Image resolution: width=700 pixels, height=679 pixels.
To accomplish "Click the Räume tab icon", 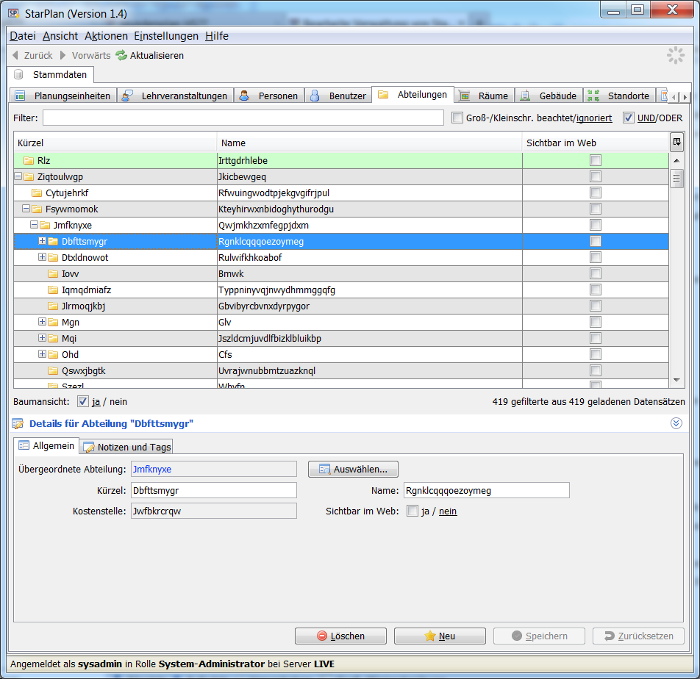I will point(465,96).
